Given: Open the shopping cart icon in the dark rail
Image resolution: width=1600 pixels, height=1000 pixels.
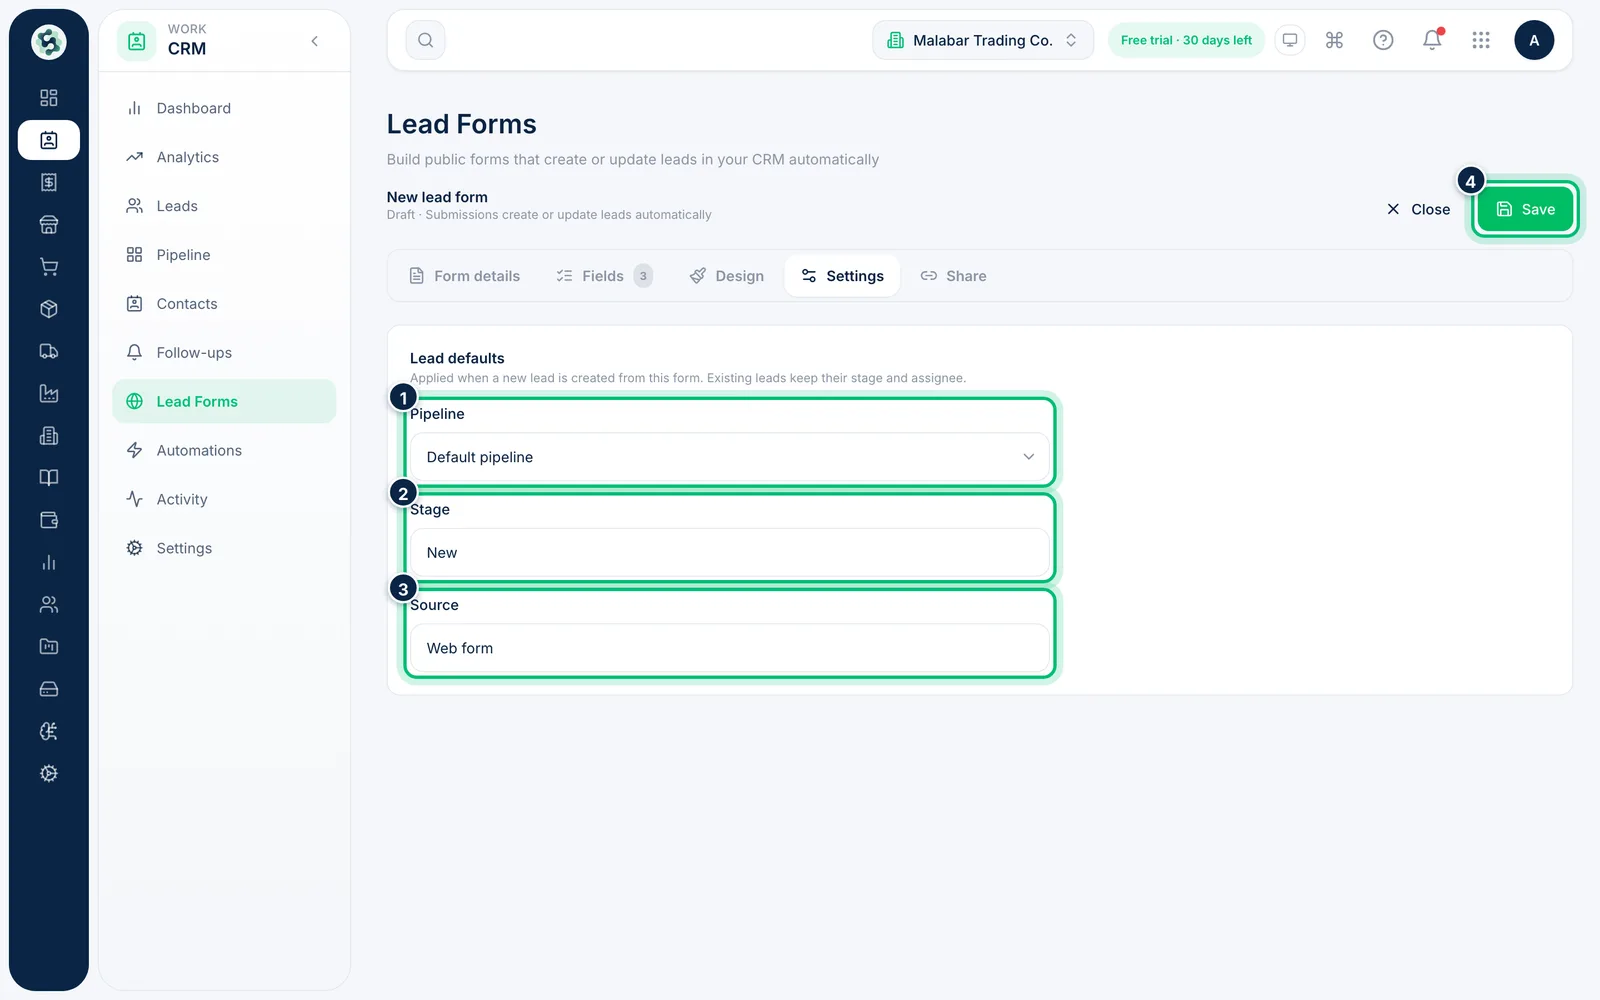Looking at the screenshot, I should click(x=48, y=267).
